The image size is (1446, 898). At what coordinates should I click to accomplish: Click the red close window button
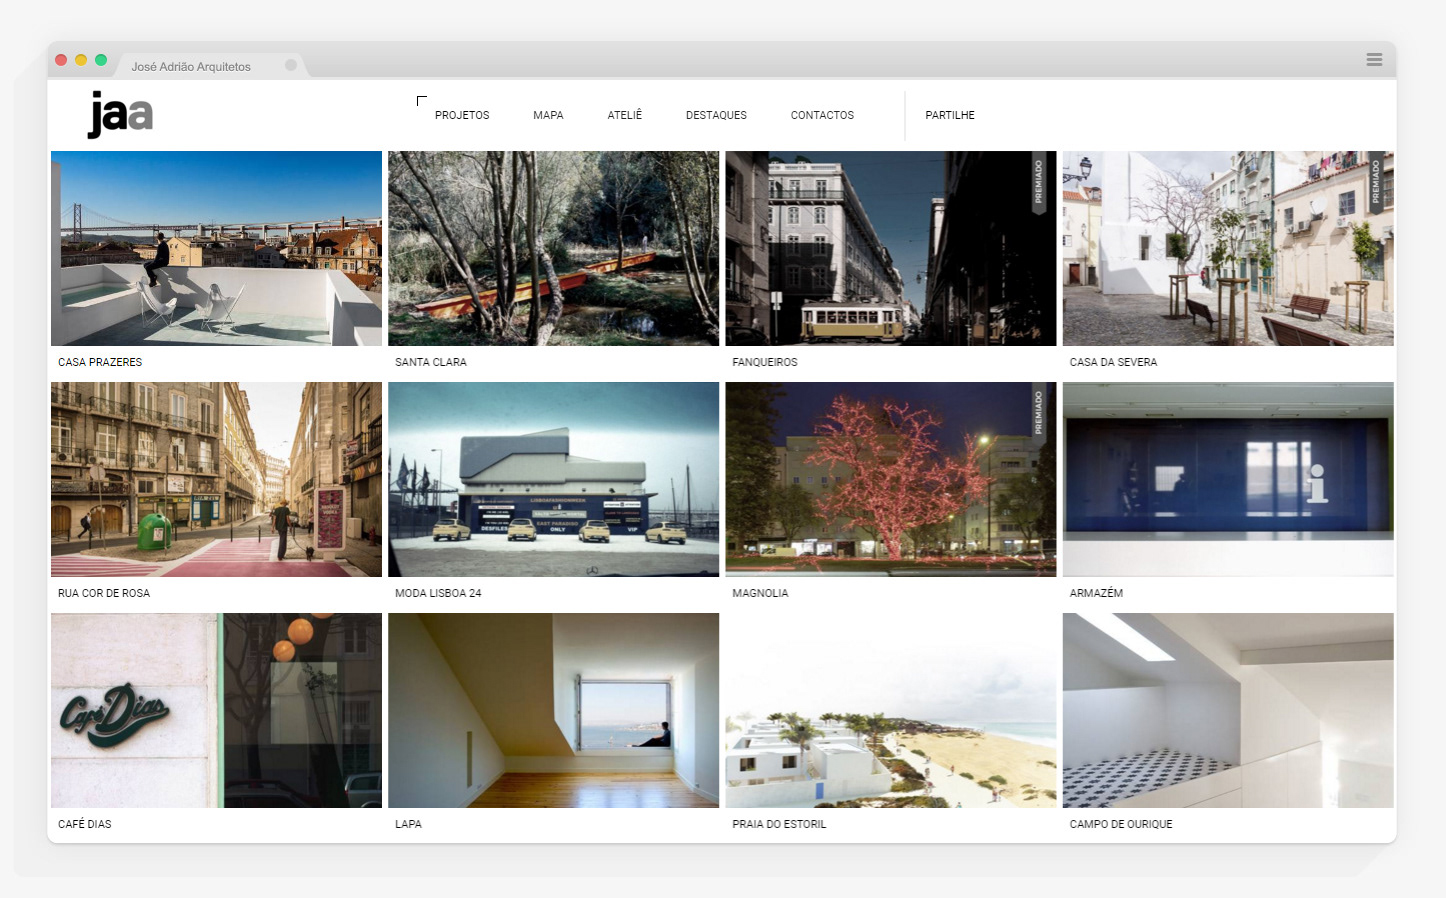tap(61, 60)
